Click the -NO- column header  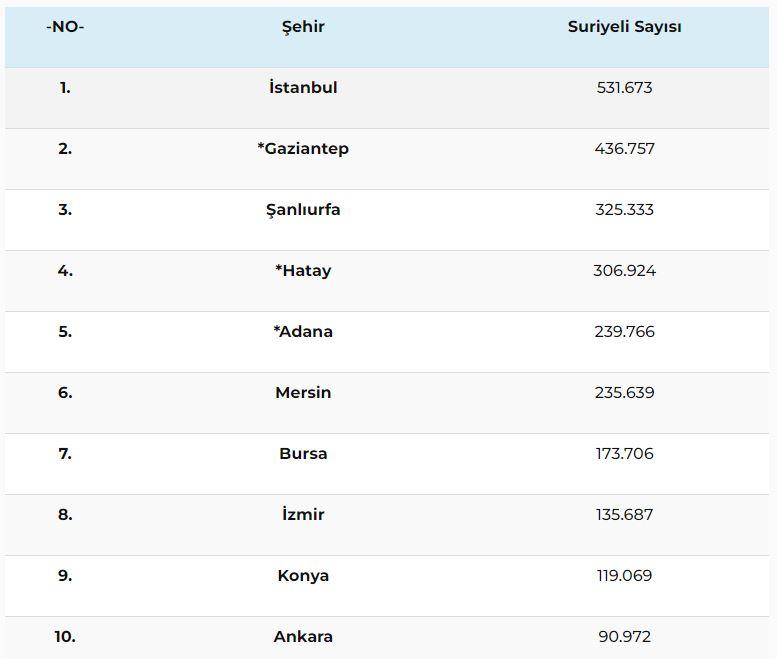pyautogui.click(x=65, y=27)
